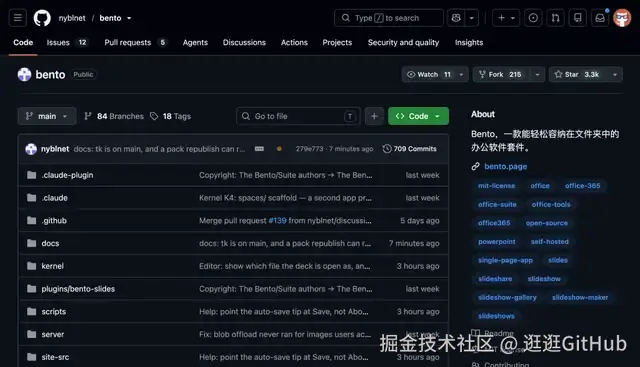Open the user avatar menu
The image size is (640, 367).
coord(622,18)
